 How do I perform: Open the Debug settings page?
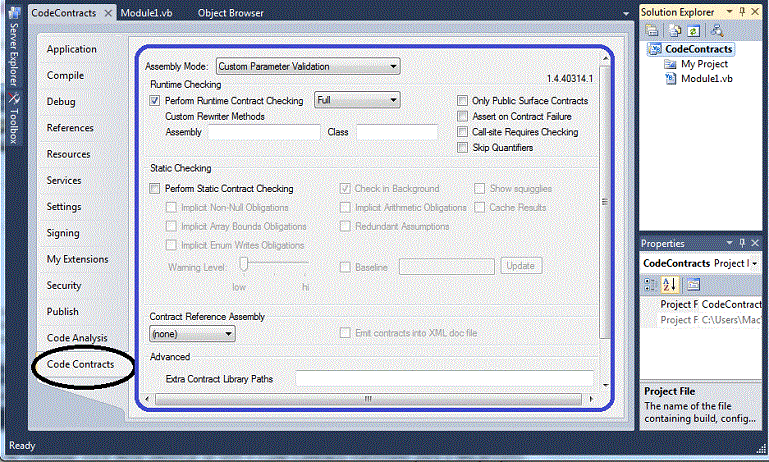(x=61, y=102)
